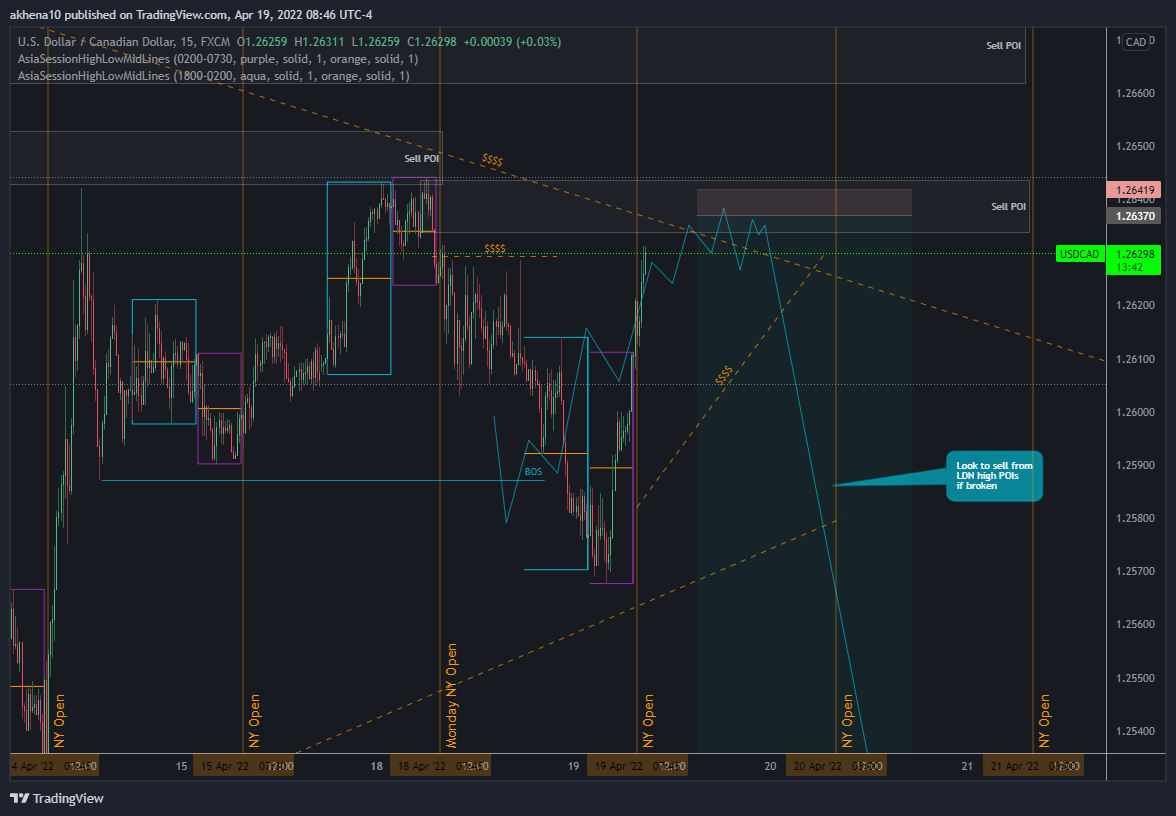This screenshot has width=1176, height=816.
Task: Click the 1.26500 price axis value
Action: pos(1135,146)
